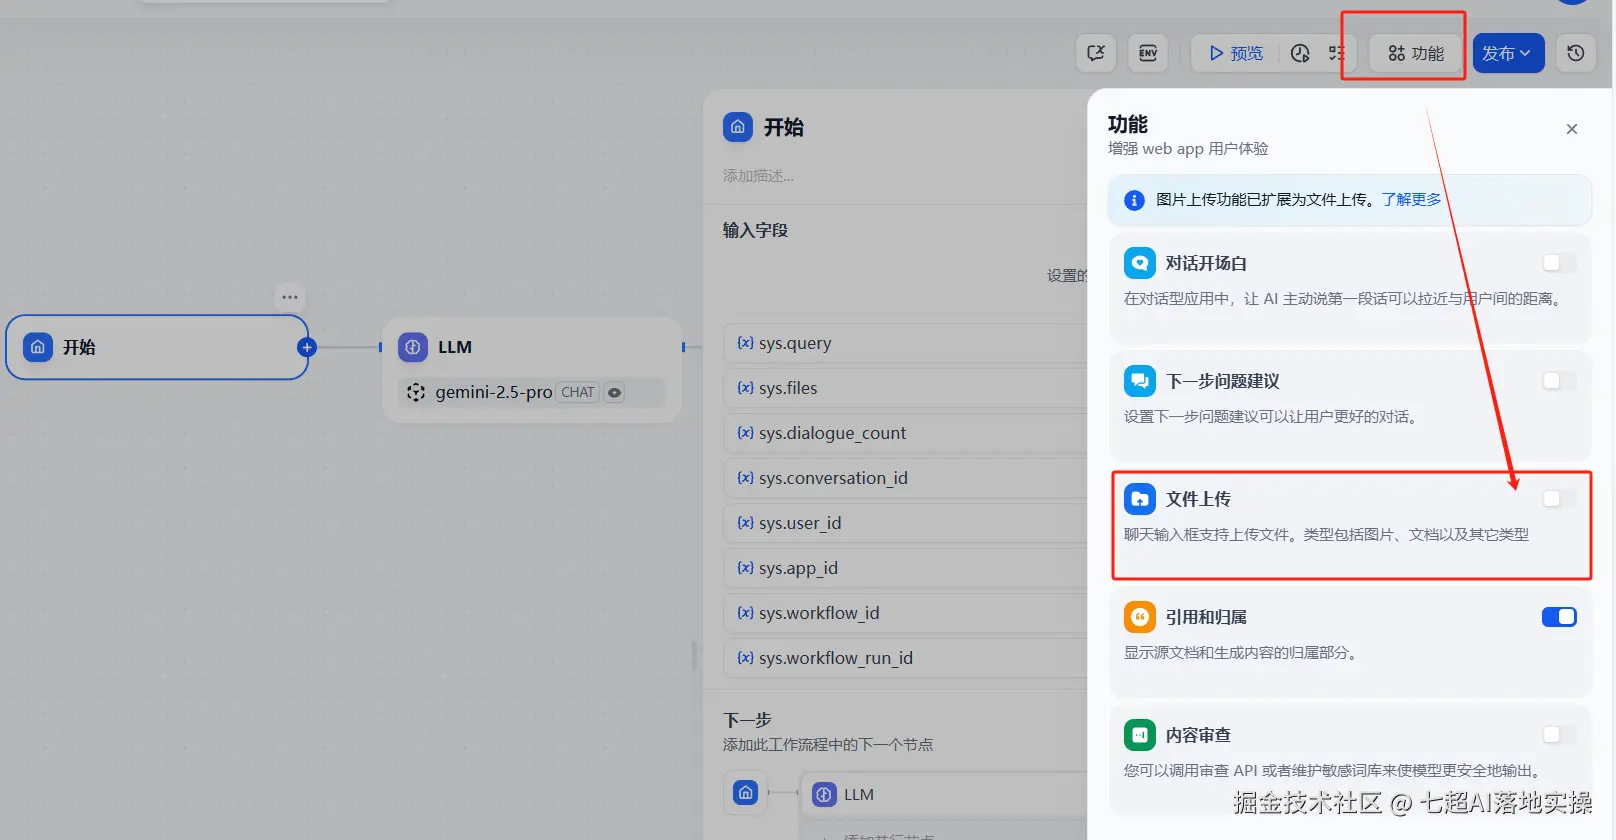Enable 下一步问题建议 switch
The height and width of the screenshot is (840, 1616).
[1559, 381]
